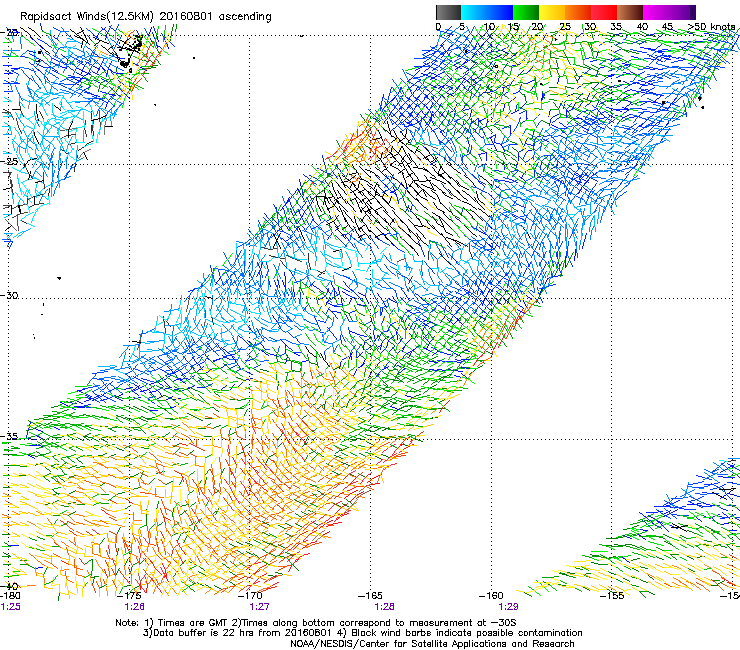This screenshot has height=650, width=740.
Task: Click the 'NOAA/NESDIS/Center for Satellite Applications' credit
Action: click(432, 644)
